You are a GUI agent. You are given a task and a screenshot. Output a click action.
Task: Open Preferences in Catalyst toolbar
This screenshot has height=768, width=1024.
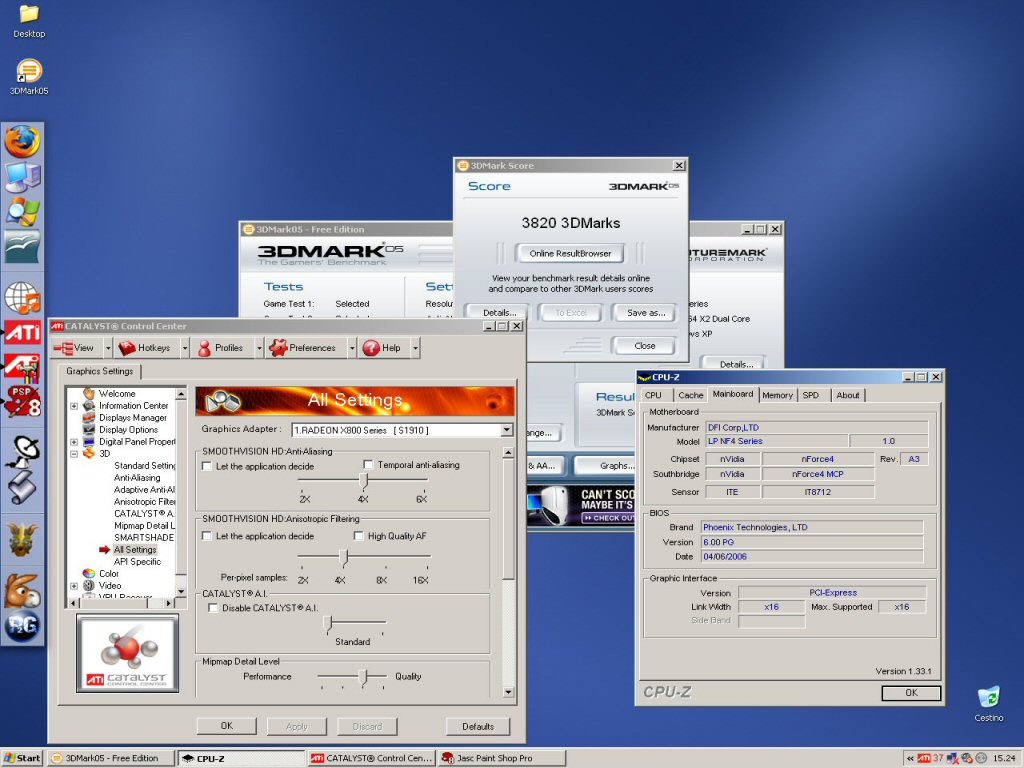302,348
